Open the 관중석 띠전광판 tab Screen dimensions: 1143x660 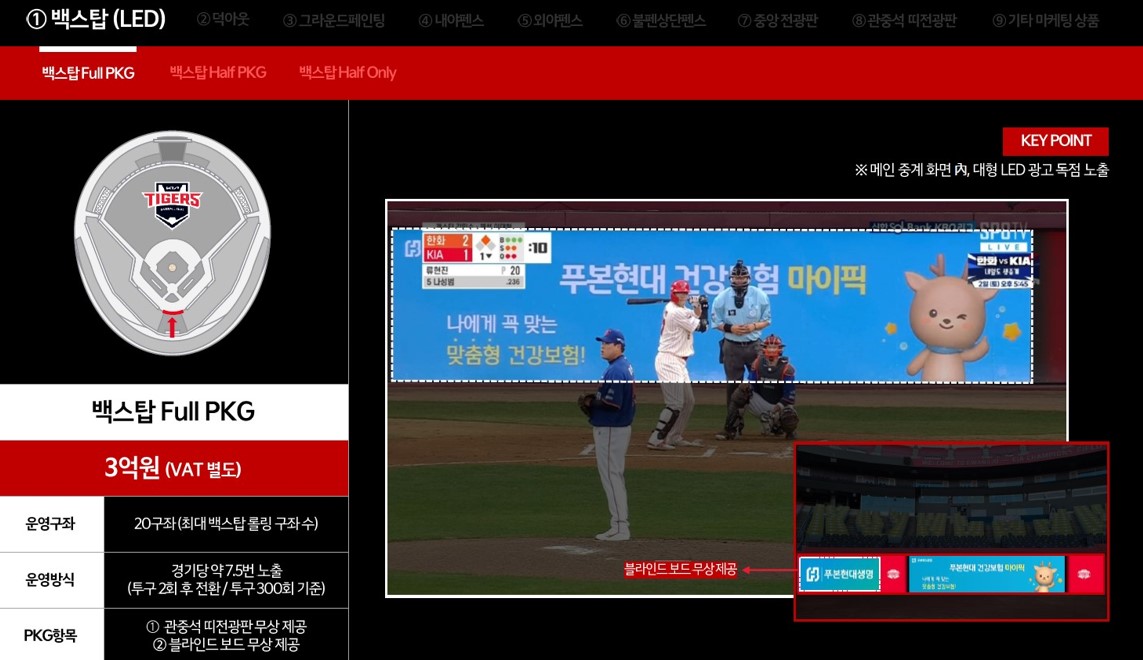tap(904, 20)
